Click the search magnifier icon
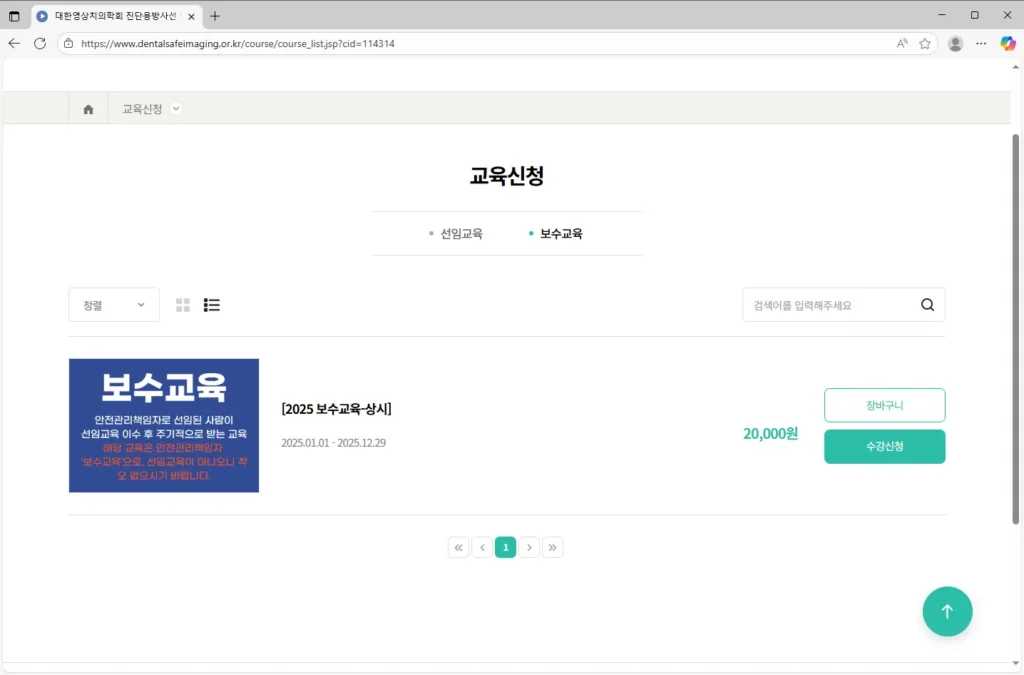This screenshot has height=675, width=1024. click(926, 304)
